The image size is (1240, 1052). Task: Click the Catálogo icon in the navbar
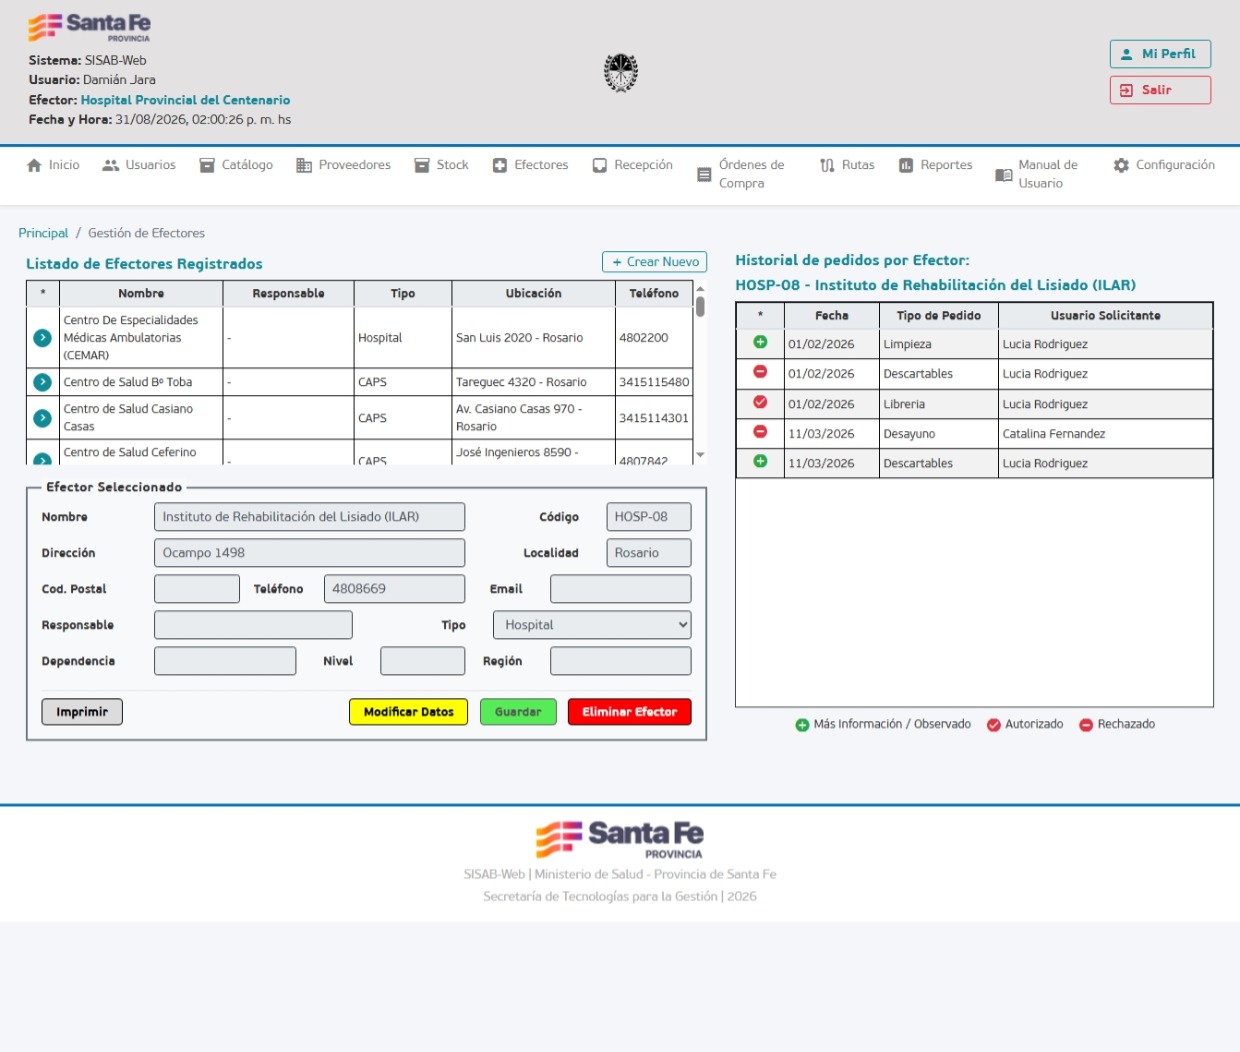(207, 165)
